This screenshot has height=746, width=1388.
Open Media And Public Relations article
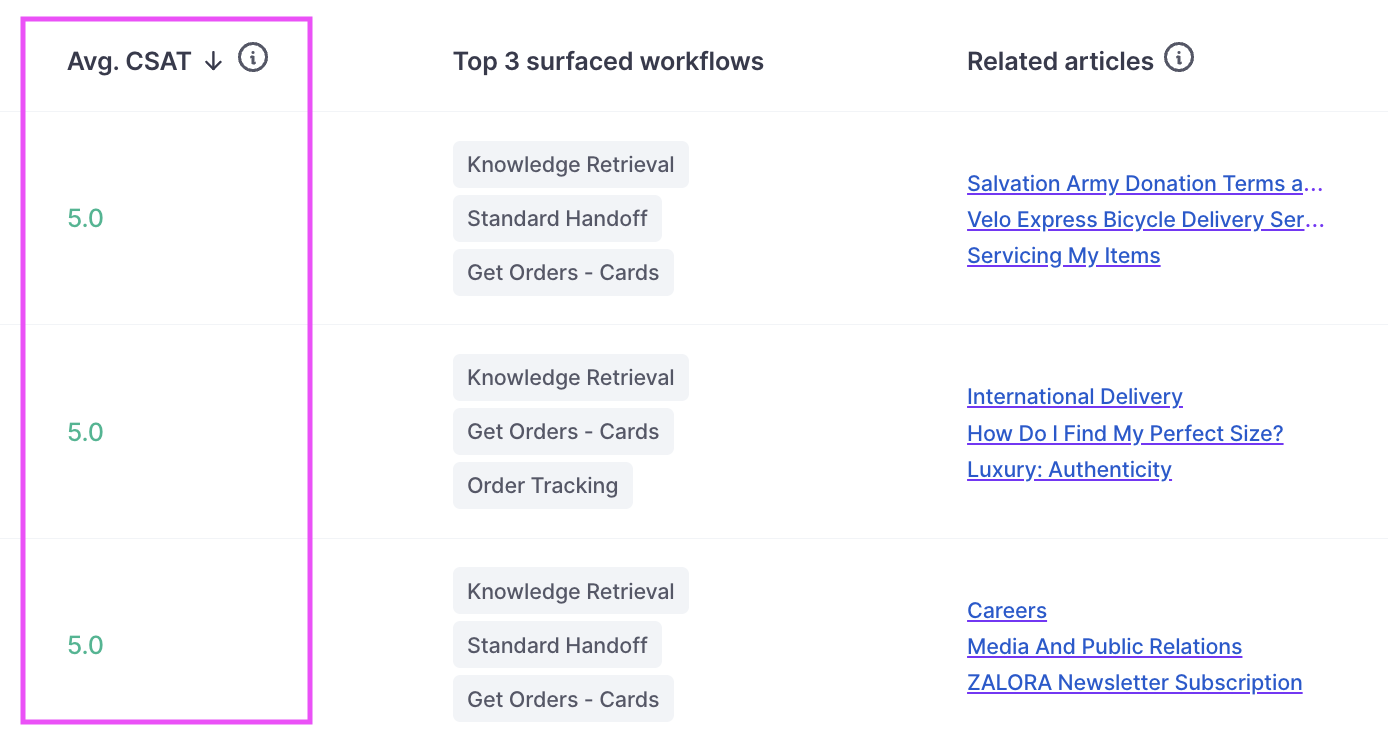click(x=1105, y=647)
